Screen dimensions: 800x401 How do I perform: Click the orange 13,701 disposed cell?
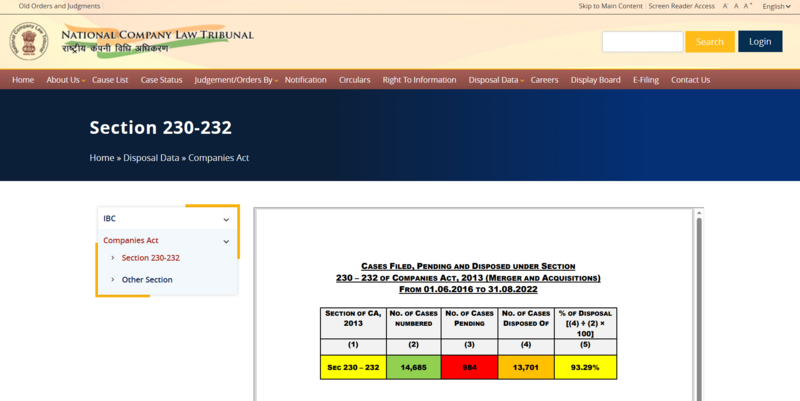[x=526, y=367]
